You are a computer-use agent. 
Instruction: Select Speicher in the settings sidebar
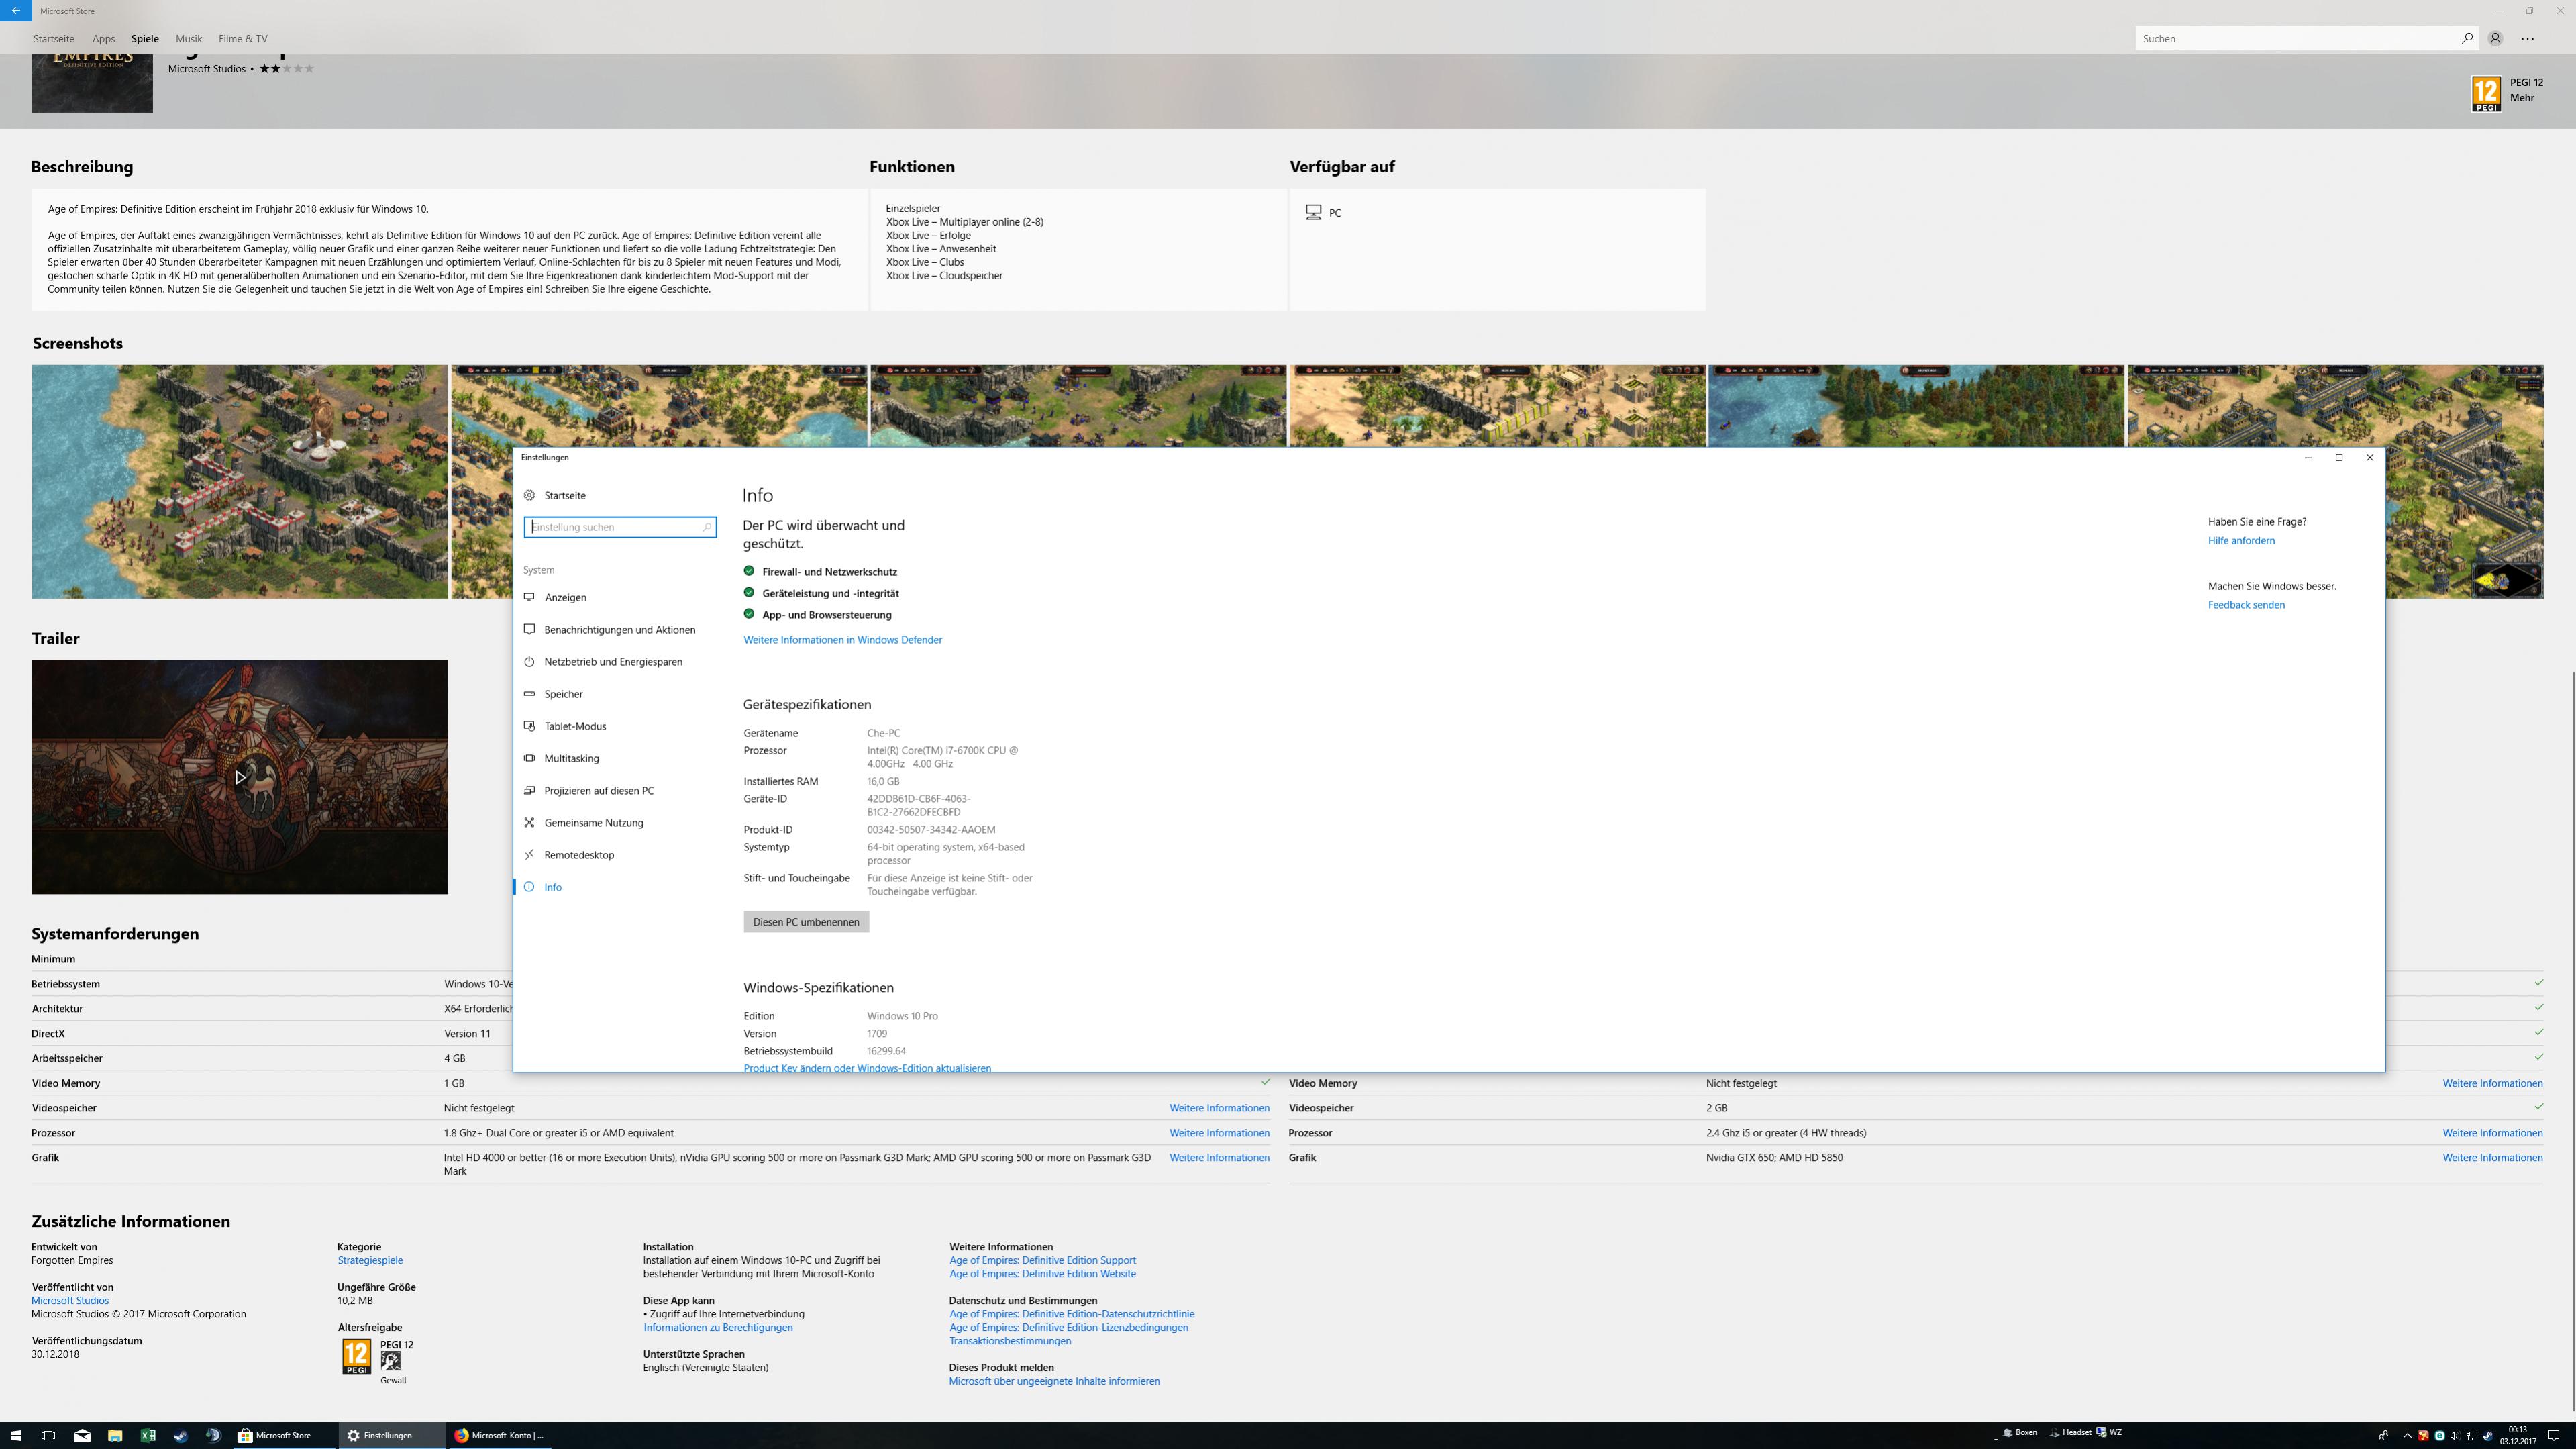pos(563,694)
